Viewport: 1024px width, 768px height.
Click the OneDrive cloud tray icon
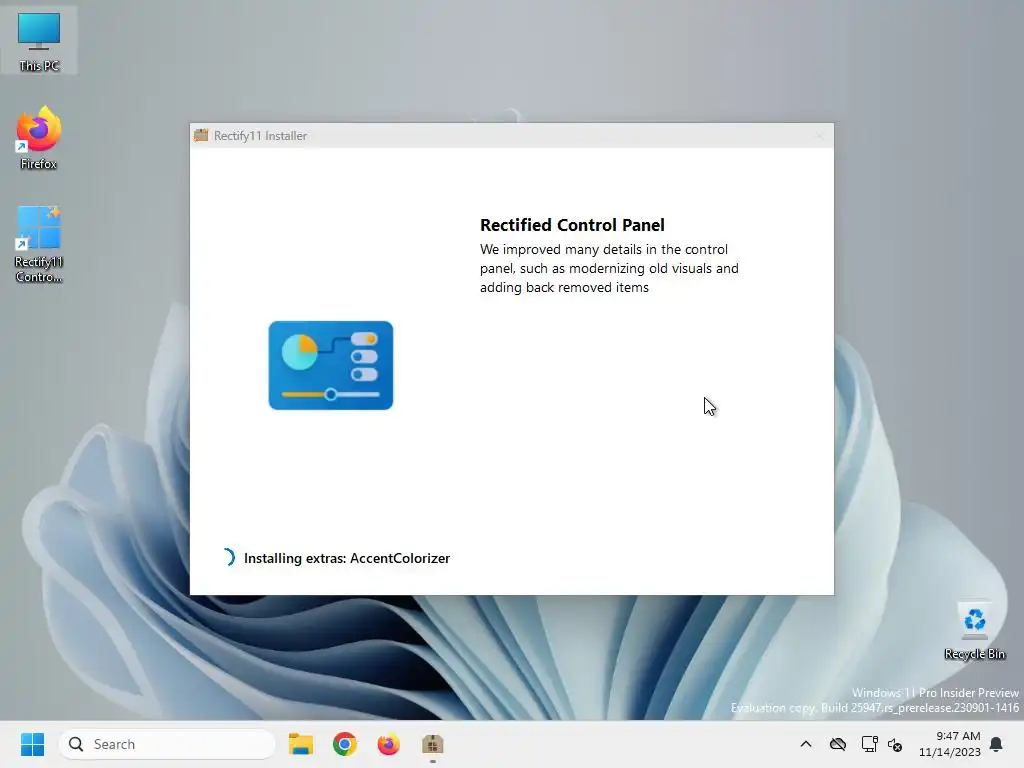pos(838,744)
